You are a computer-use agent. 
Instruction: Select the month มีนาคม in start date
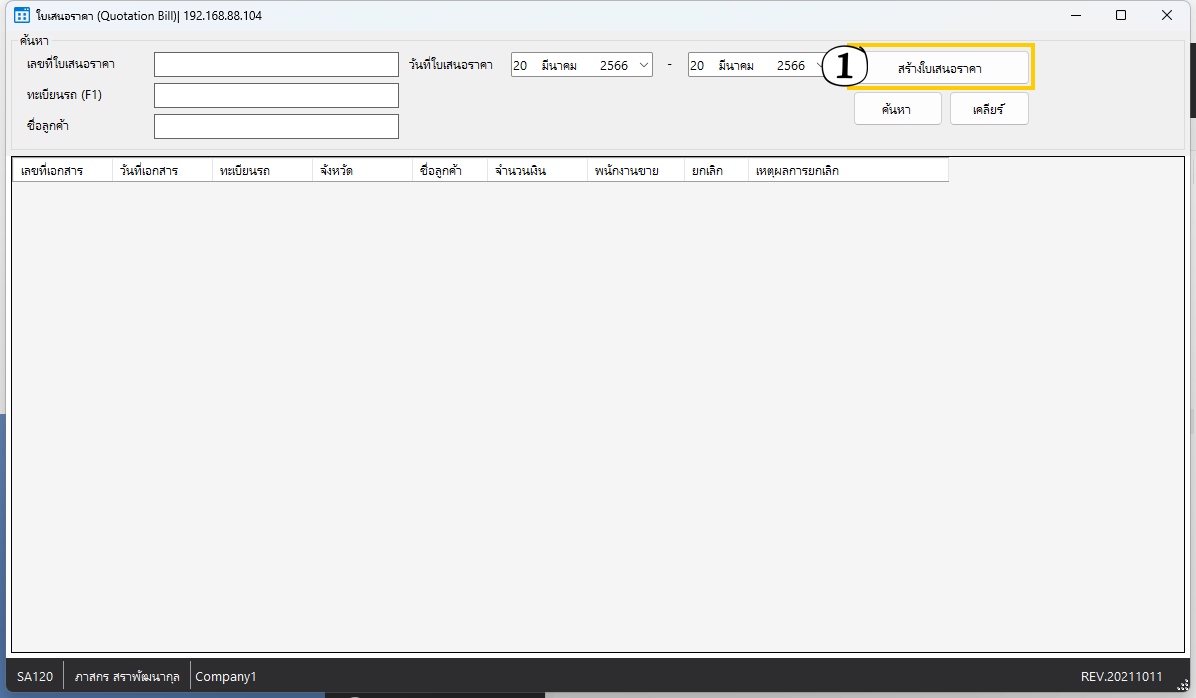[x=559, y=66]
